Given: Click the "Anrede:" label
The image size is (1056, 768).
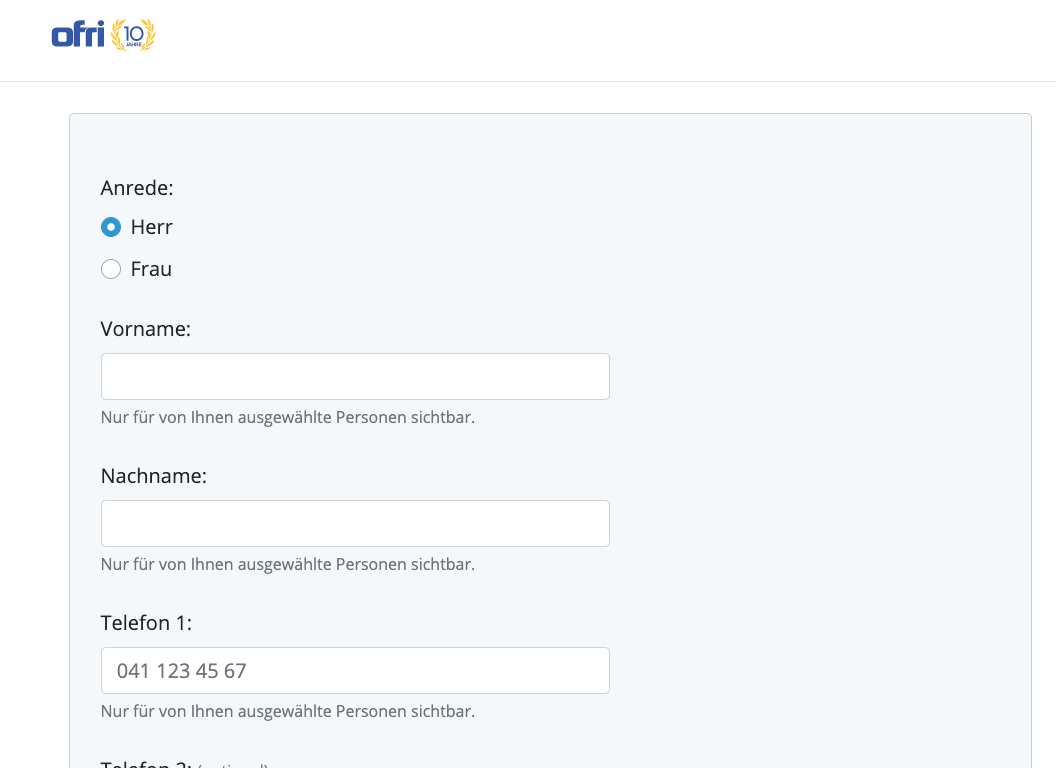Looking at the screenshot, I should 137,187.
